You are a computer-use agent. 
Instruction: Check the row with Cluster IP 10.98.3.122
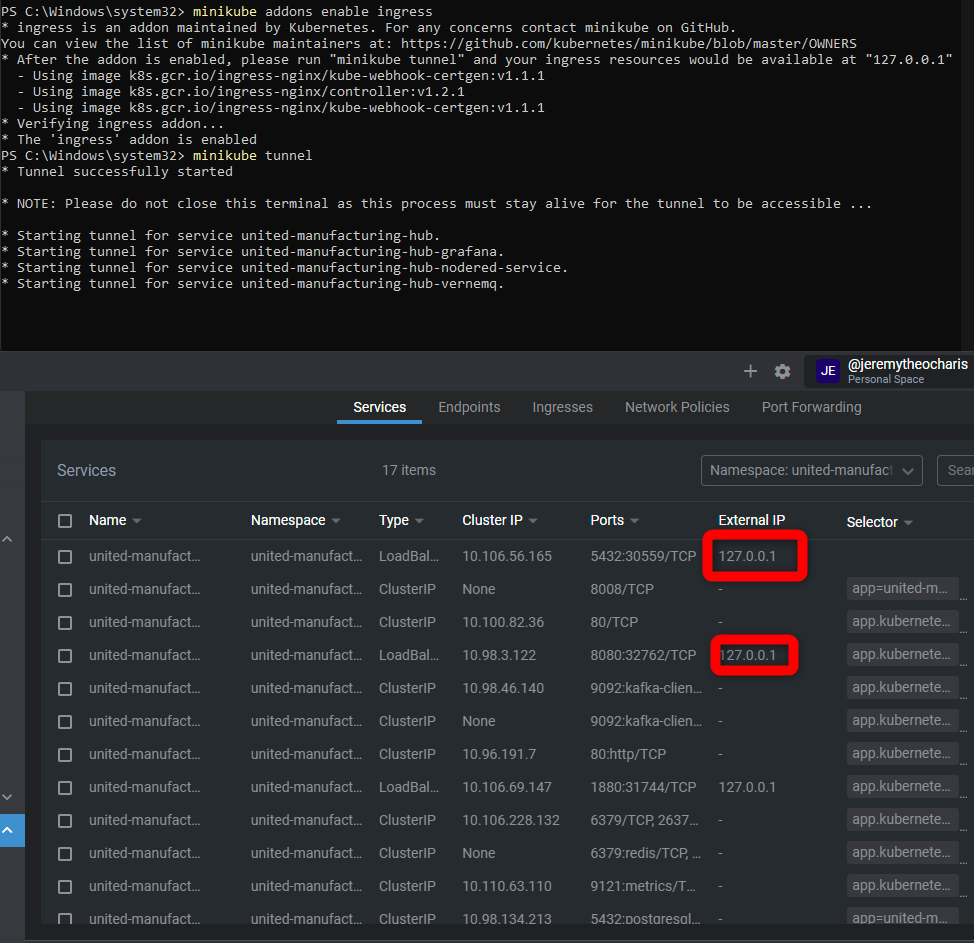point(65,656)
